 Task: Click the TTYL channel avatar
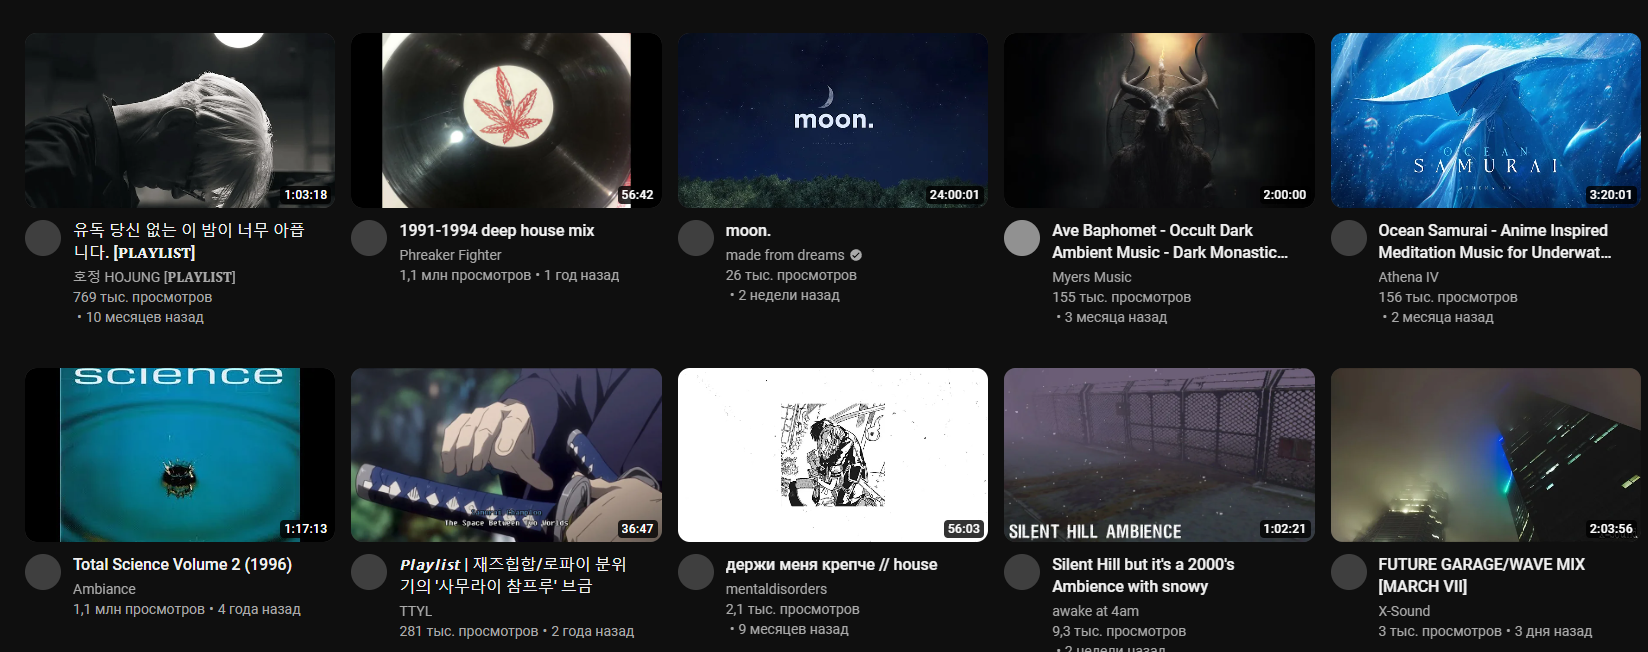pos(369,572)
